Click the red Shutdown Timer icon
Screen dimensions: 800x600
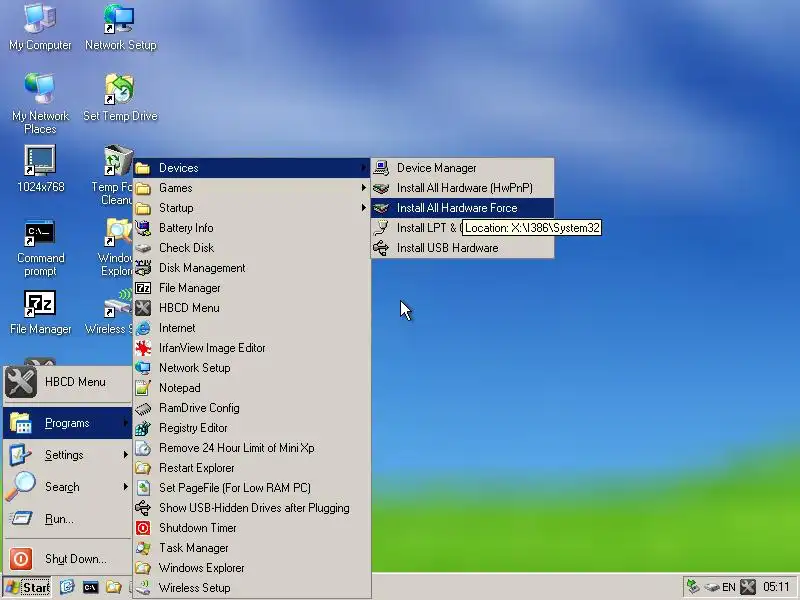pyautogui.click(x=143, y=528)
